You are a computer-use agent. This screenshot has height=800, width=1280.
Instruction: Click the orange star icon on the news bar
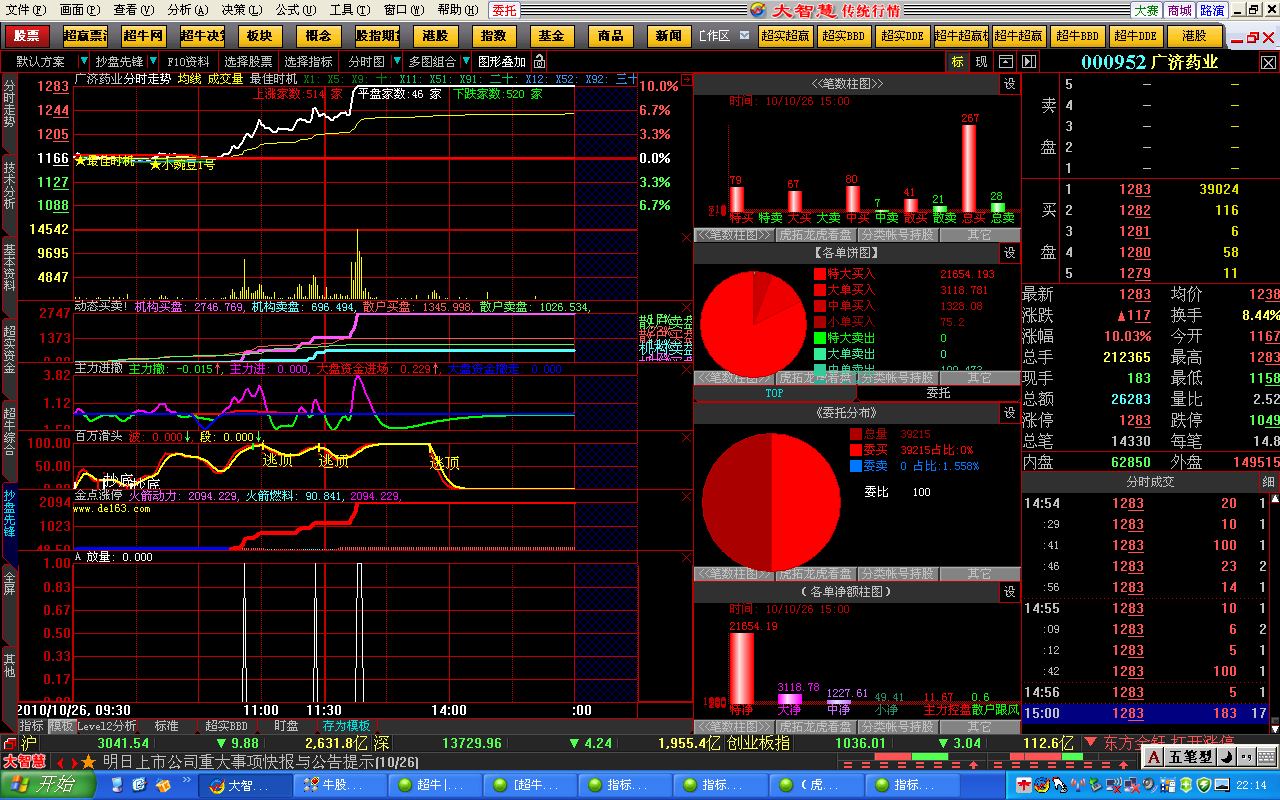[88, 762]
